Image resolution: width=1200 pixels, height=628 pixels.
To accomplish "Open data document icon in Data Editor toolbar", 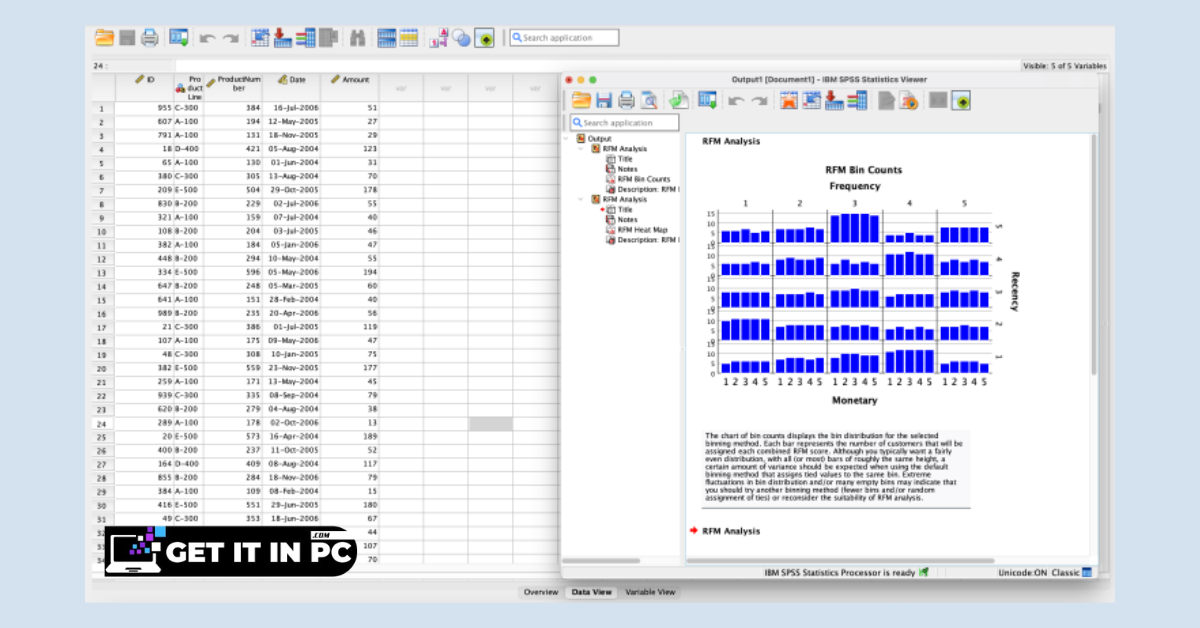I will (104, 38).
